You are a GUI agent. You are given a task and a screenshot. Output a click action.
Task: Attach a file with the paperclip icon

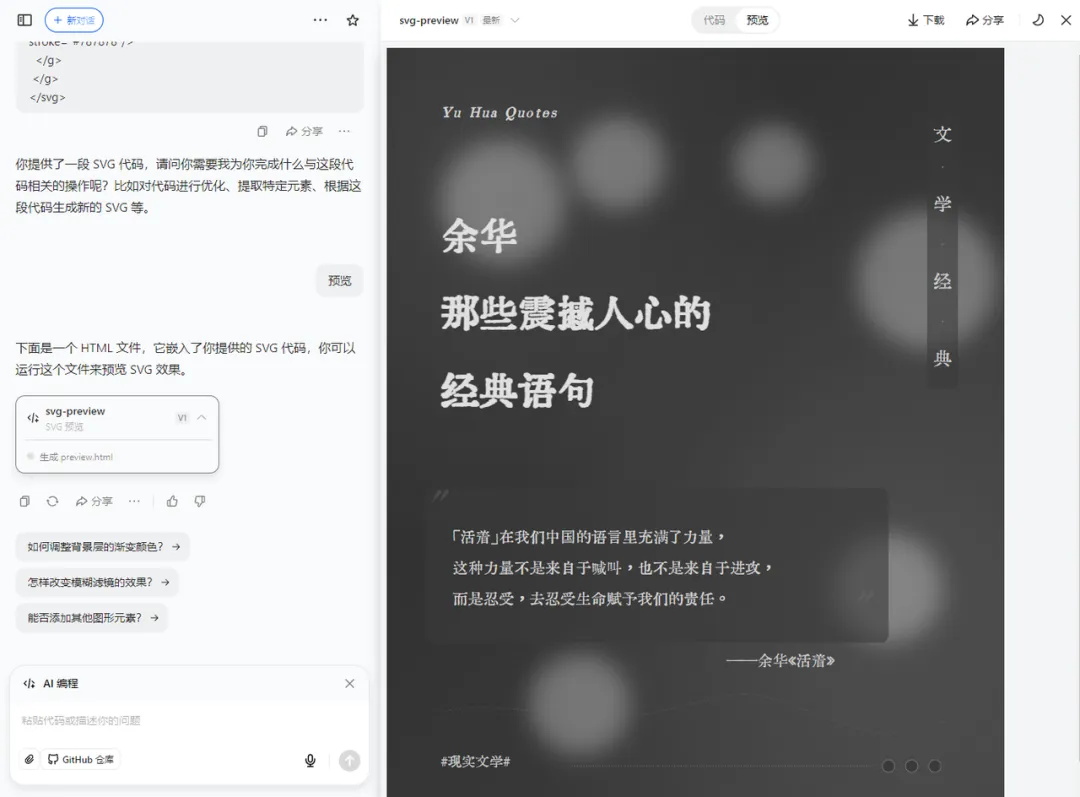coord(28,760)
